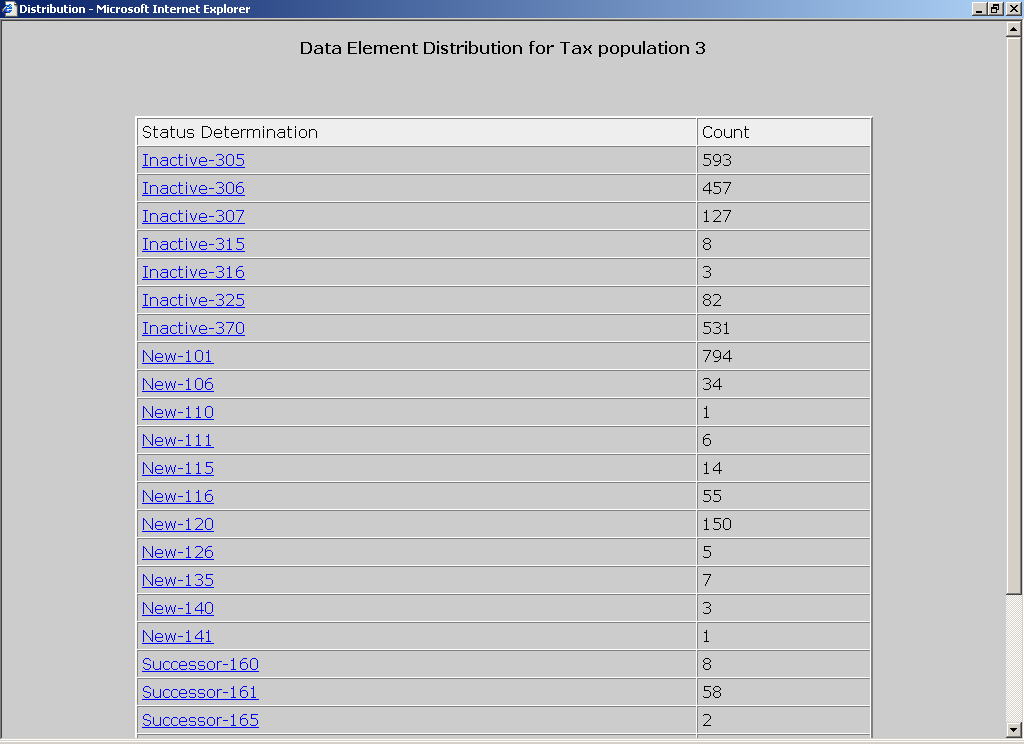Follow the New-120 link
This screenshot has width=1024, height=744.
point(178,525)
